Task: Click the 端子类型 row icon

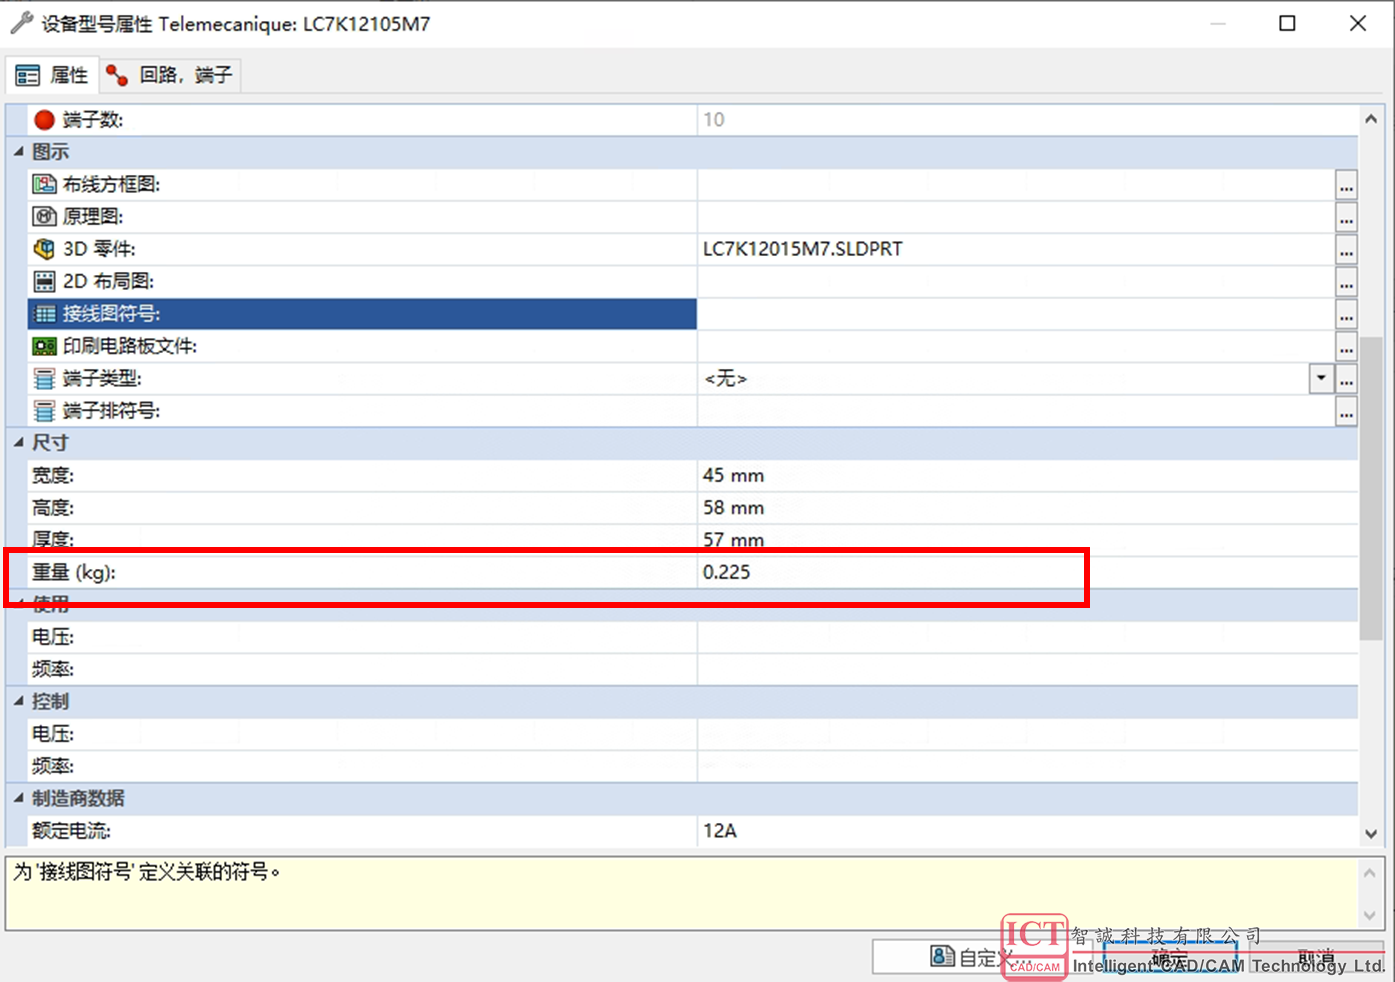Action: click(x=44, y=378)
